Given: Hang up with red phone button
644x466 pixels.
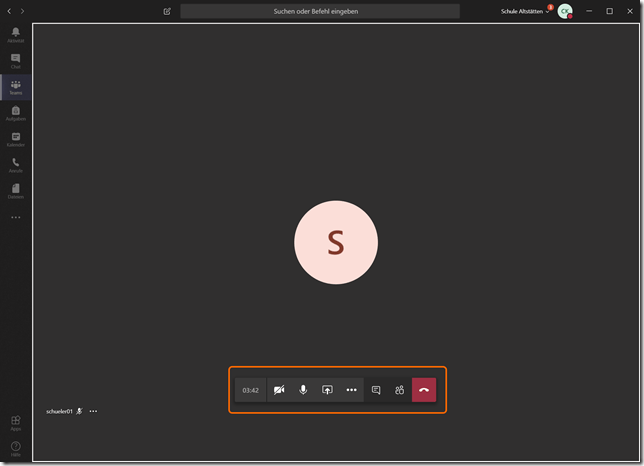Looking at the screenshot, I should 424,390.
